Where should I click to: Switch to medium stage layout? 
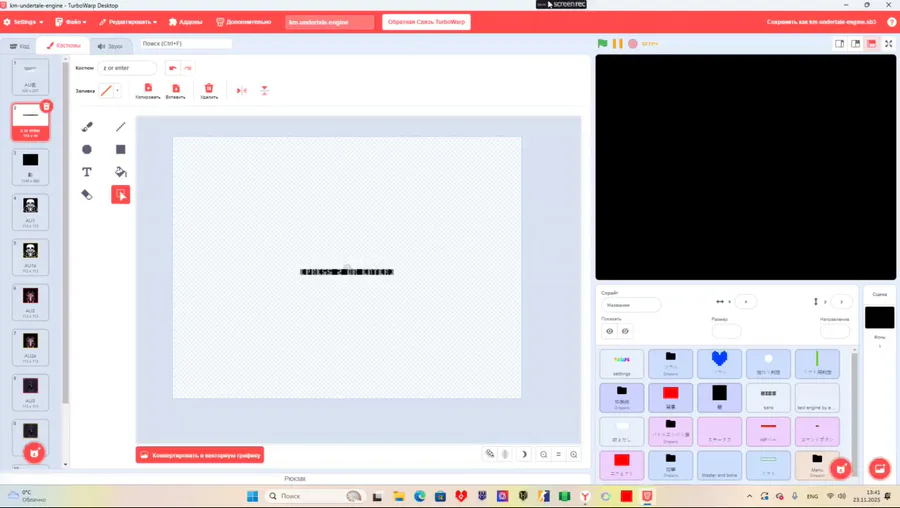point(855,44)
